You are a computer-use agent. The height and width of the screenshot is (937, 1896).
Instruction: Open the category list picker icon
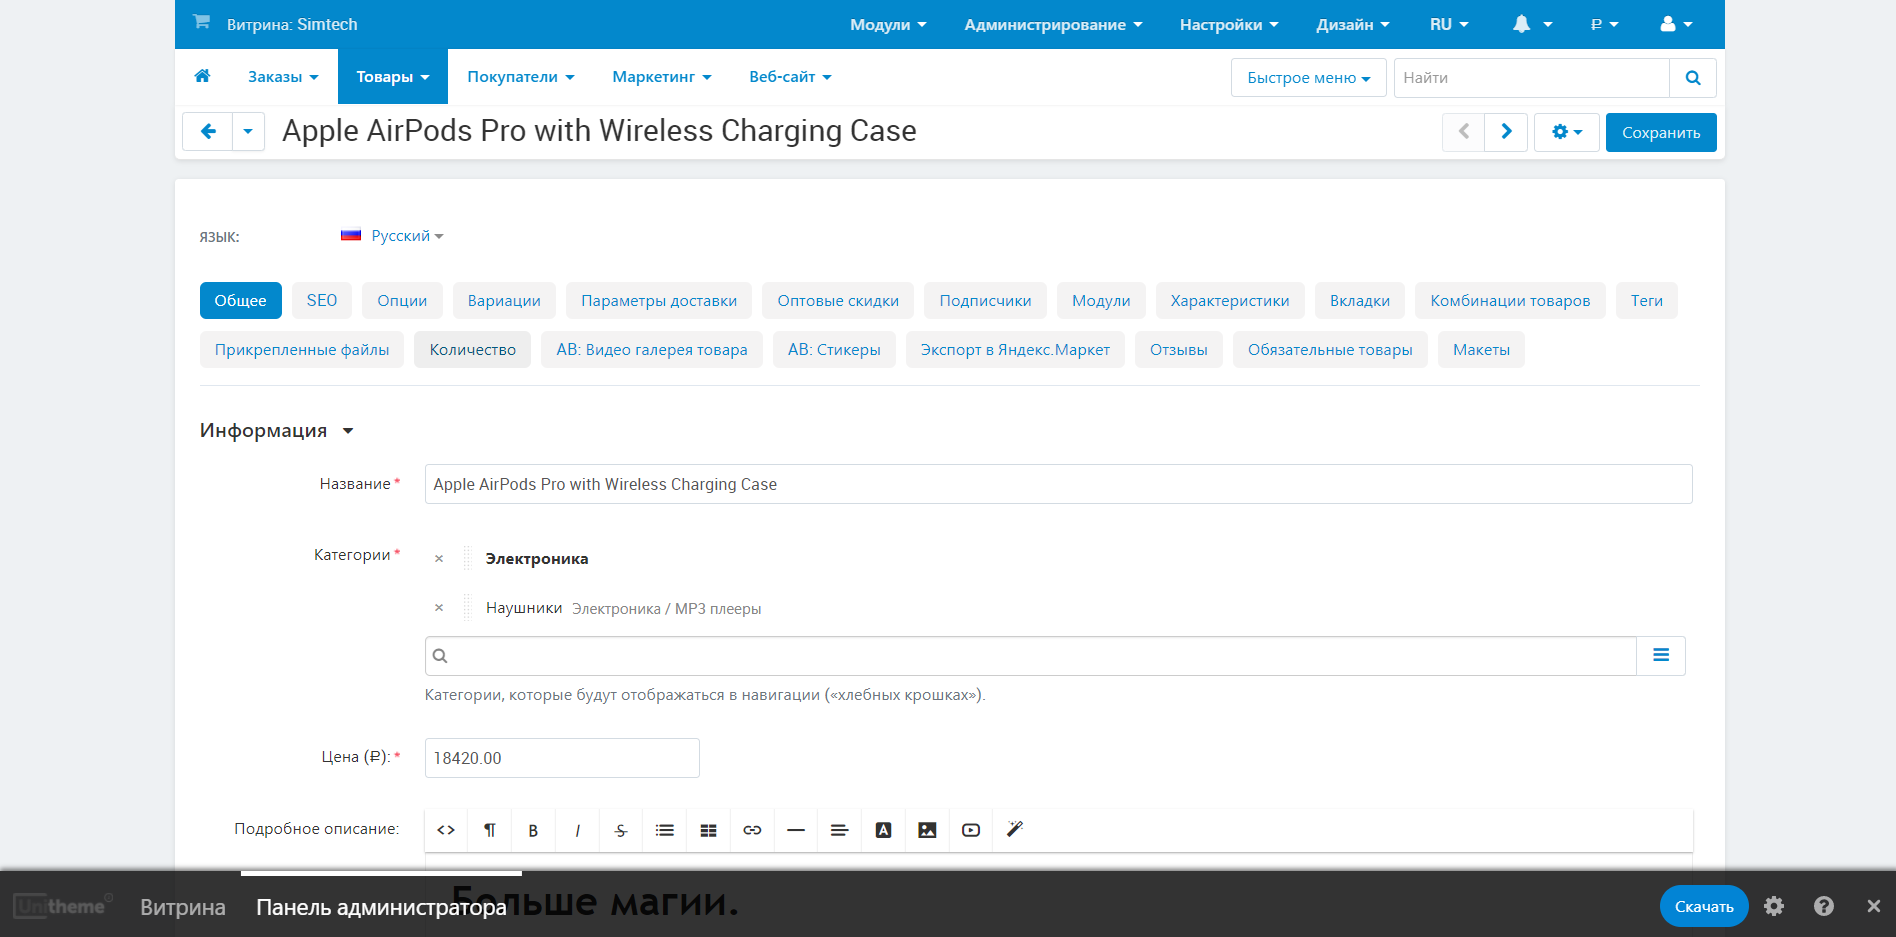click(1661, 656)
